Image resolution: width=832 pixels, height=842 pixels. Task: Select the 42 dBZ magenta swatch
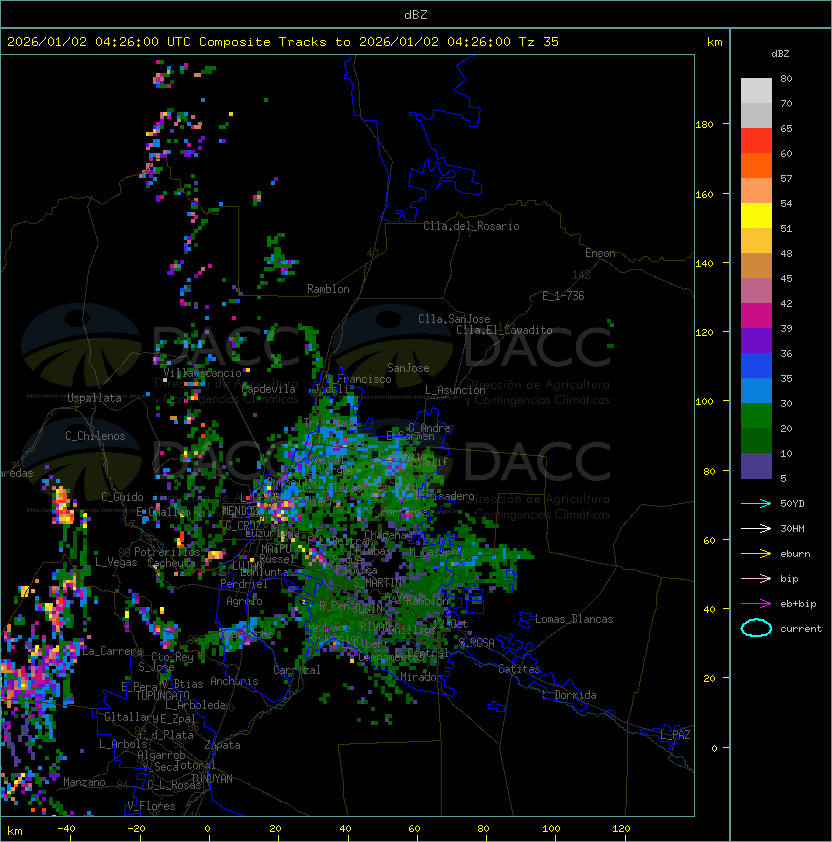point(756,315)
